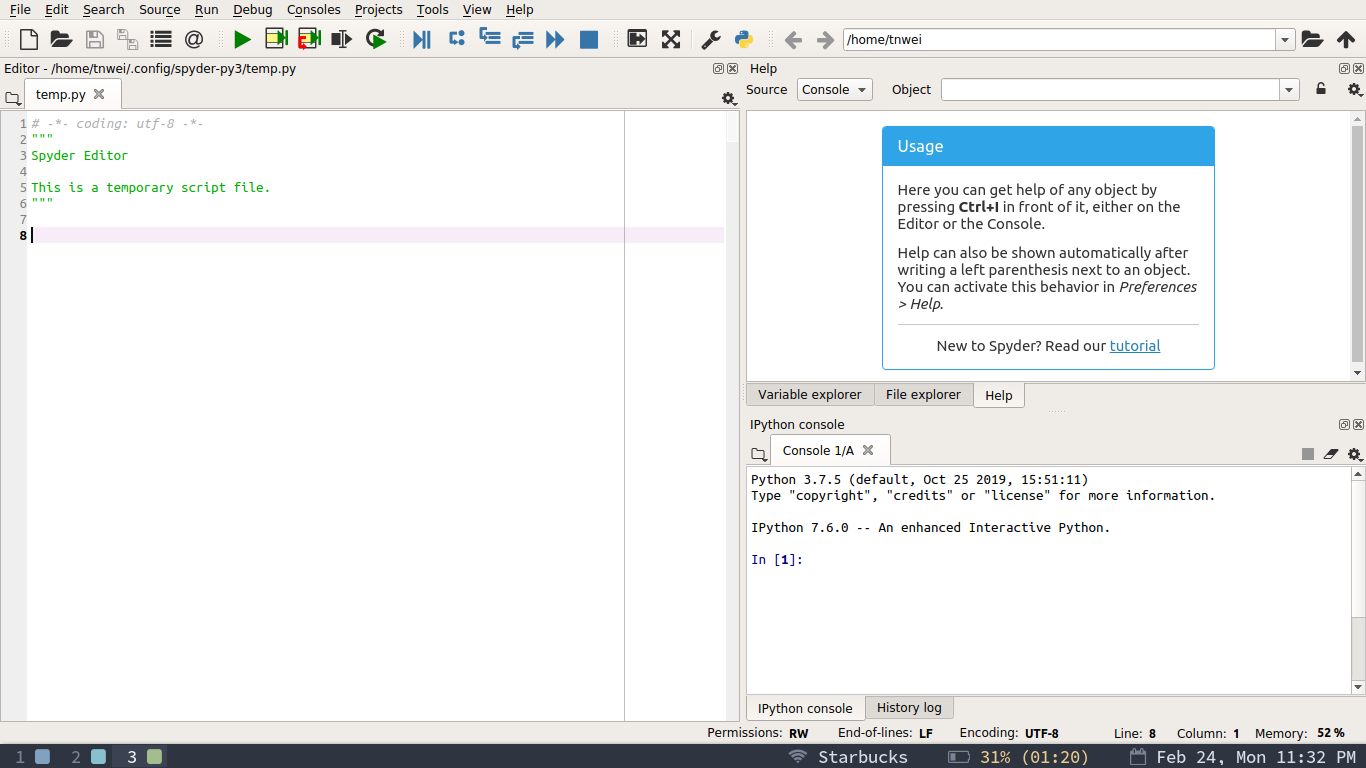Image resolution: width=1366 pixels, height=768 pixels.
Task: Start debugging the file
Action: pyautogui.click(x=422, y=40)
